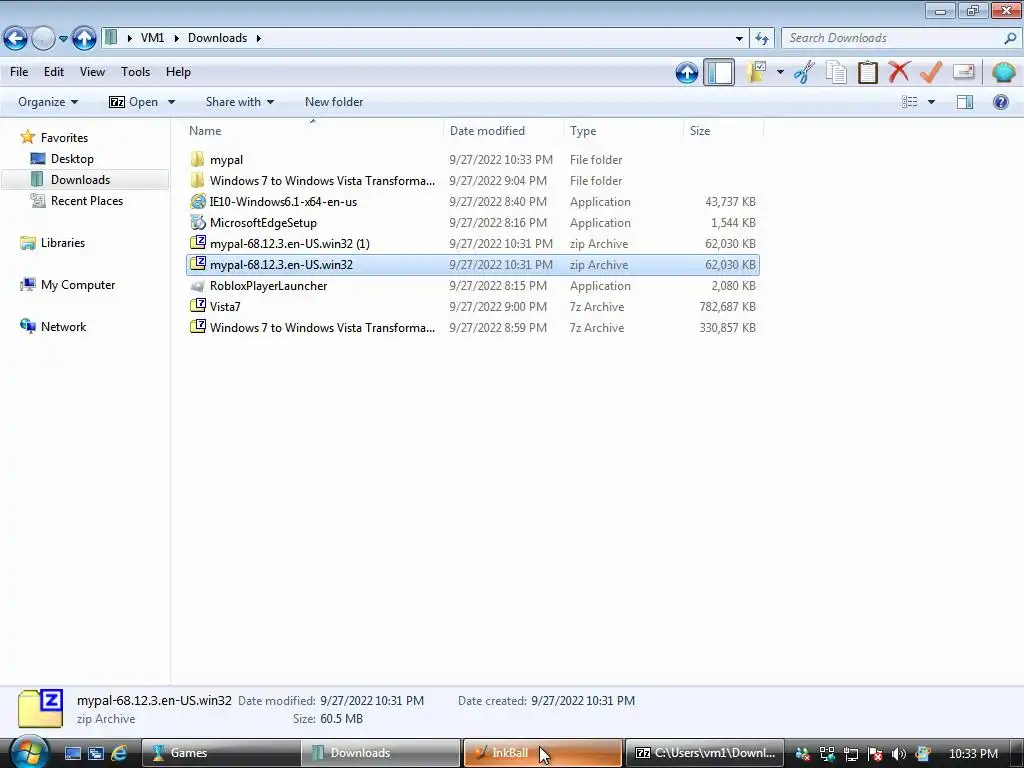Open recent locations history dropdown
This screenshot has width=1024, height=768.
pyautogui.click(x=63, y=39)
